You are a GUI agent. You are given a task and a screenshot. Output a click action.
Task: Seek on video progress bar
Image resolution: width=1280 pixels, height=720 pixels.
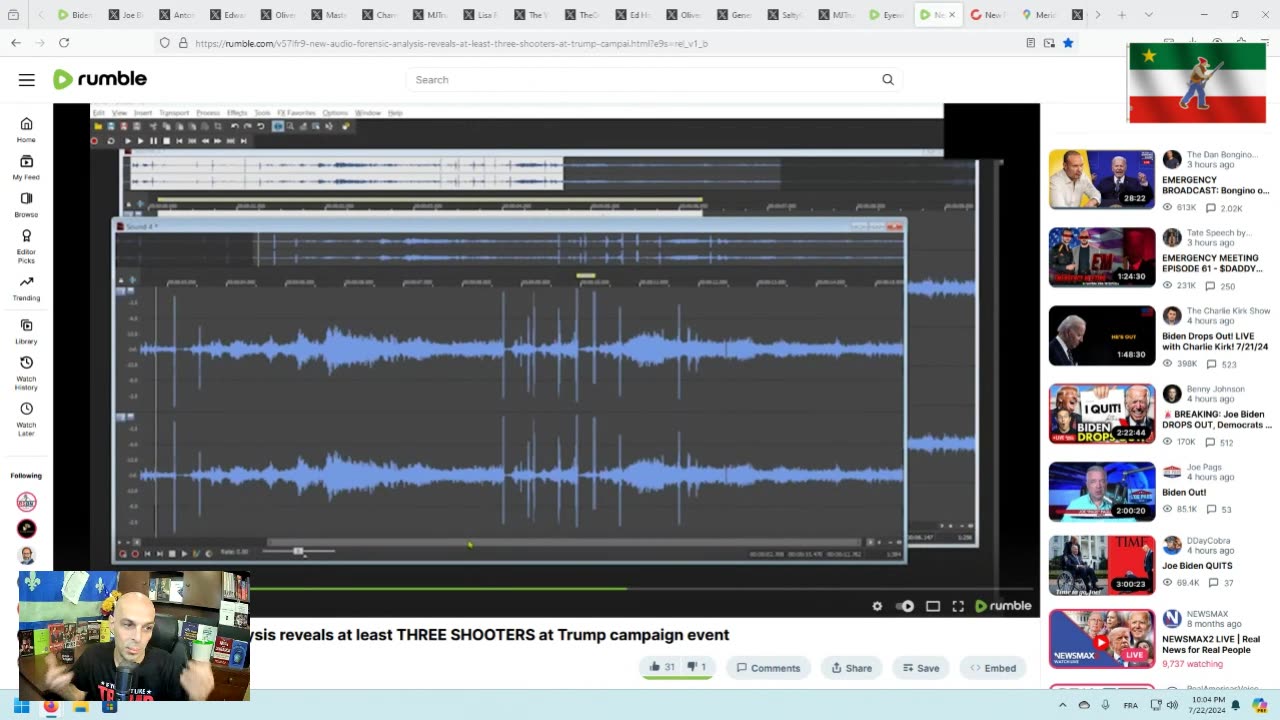546,589
